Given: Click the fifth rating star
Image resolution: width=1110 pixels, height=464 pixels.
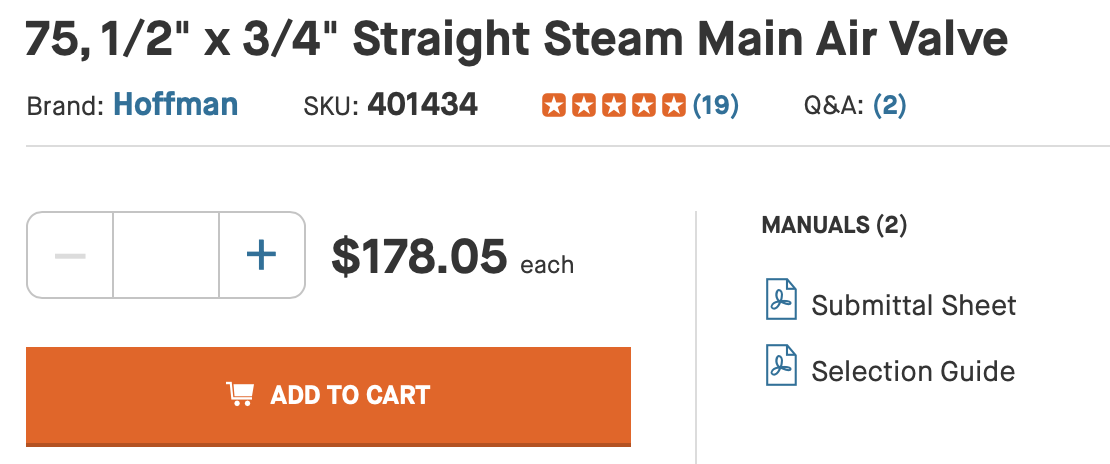Looking at the screenshot, I should (674, 105).
